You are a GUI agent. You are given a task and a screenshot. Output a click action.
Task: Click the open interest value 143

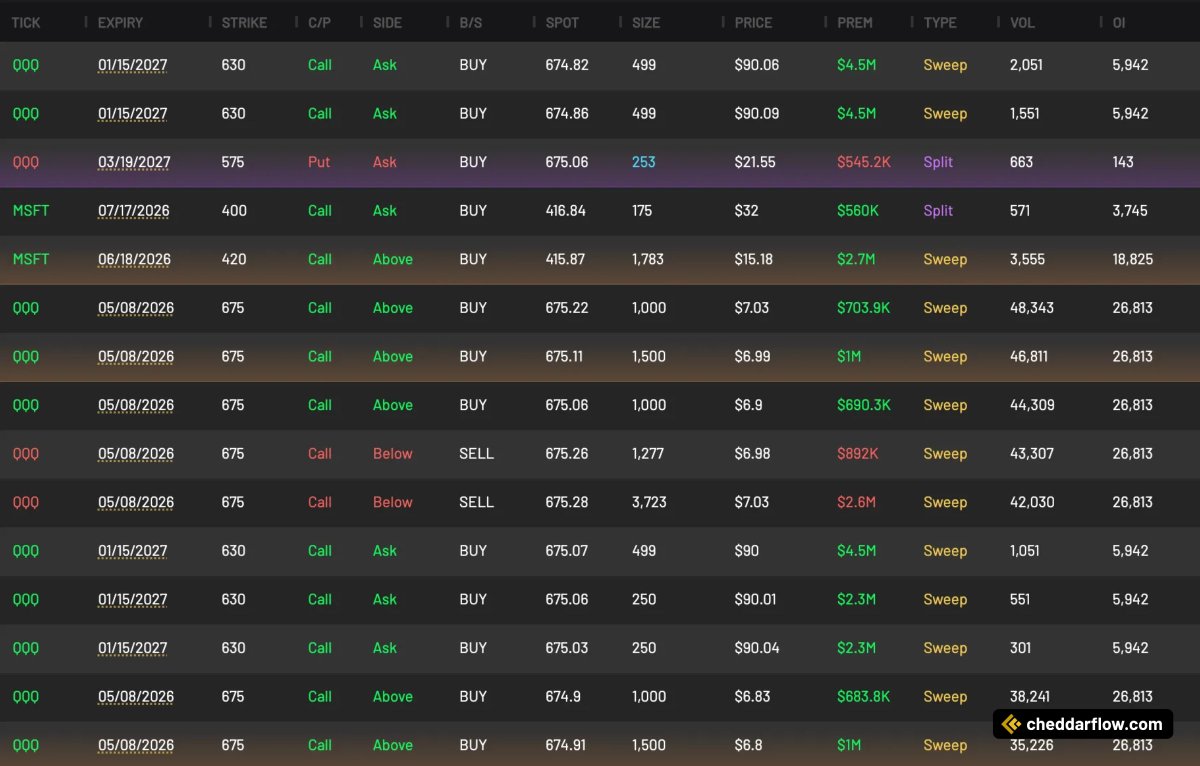click(x=1123, y=162)
